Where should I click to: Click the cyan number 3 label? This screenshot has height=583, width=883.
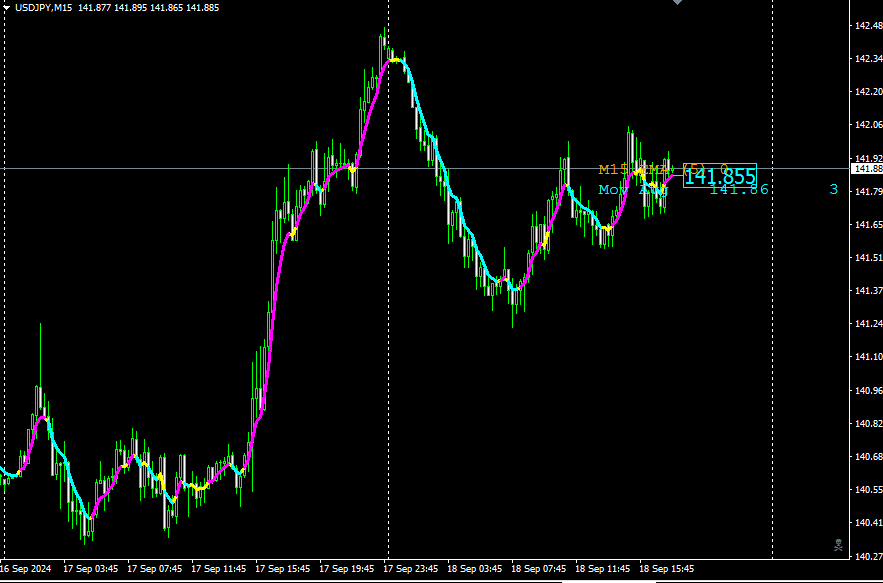tap(833, 189)
